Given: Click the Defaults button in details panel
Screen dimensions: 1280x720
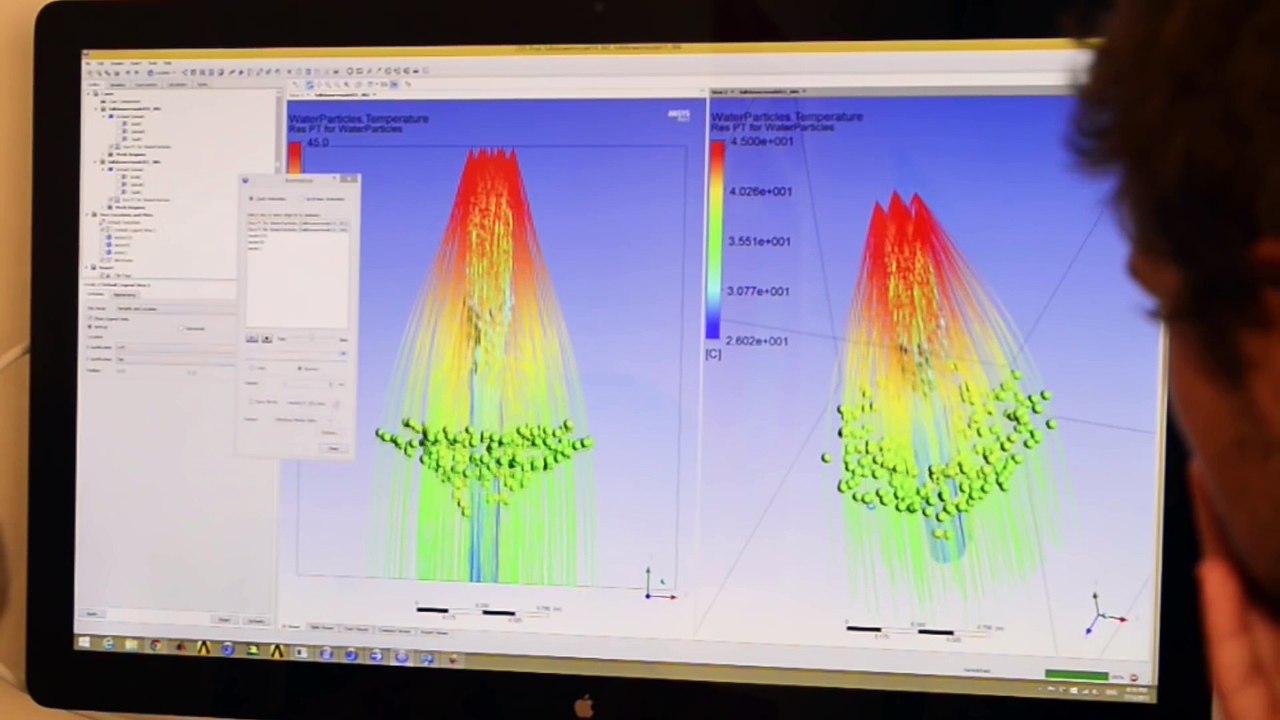Looking at the screenshot, I should pos(255,621).
